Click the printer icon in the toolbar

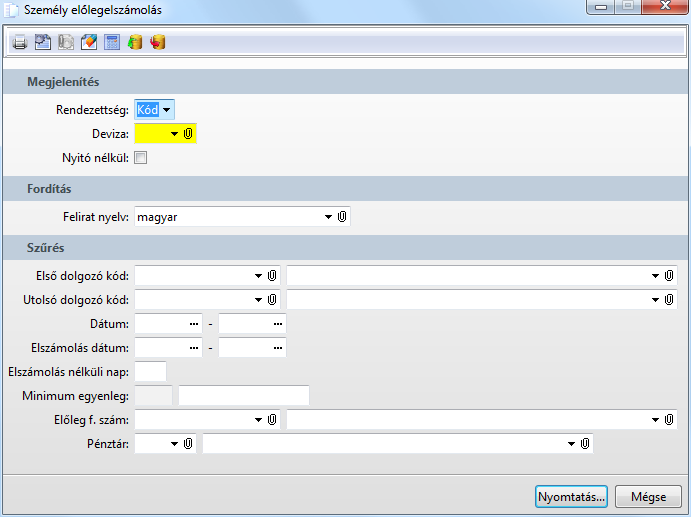click(20, 42)
